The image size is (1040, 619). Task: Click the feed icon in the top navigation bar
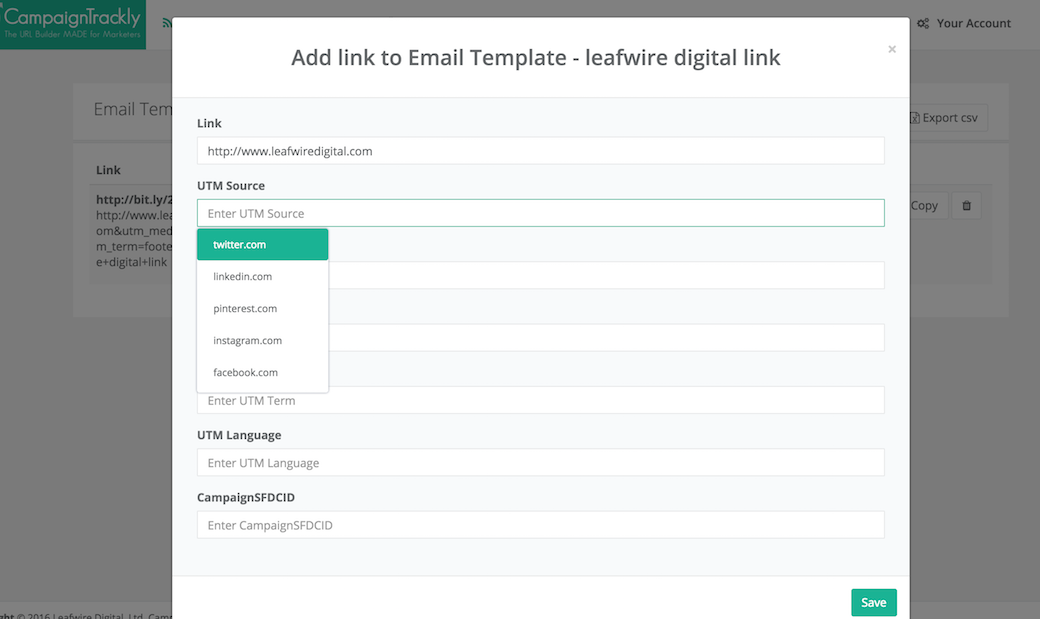166,21
